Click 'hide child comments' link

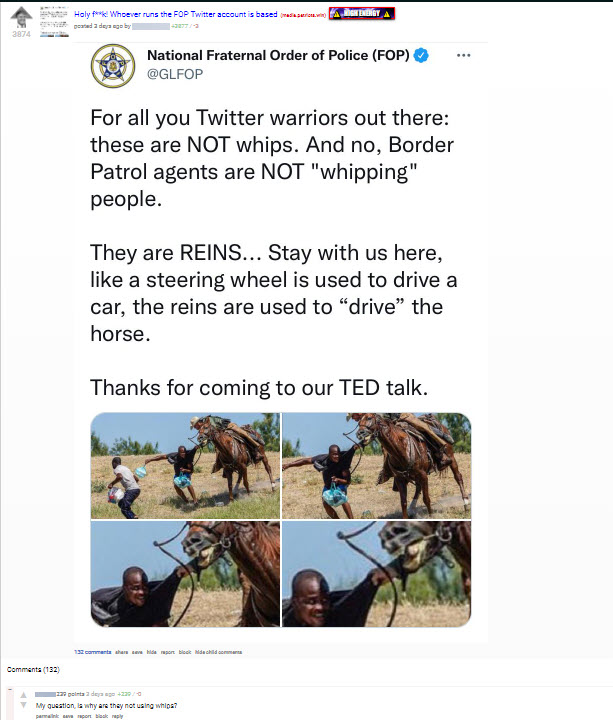(218, 652)
